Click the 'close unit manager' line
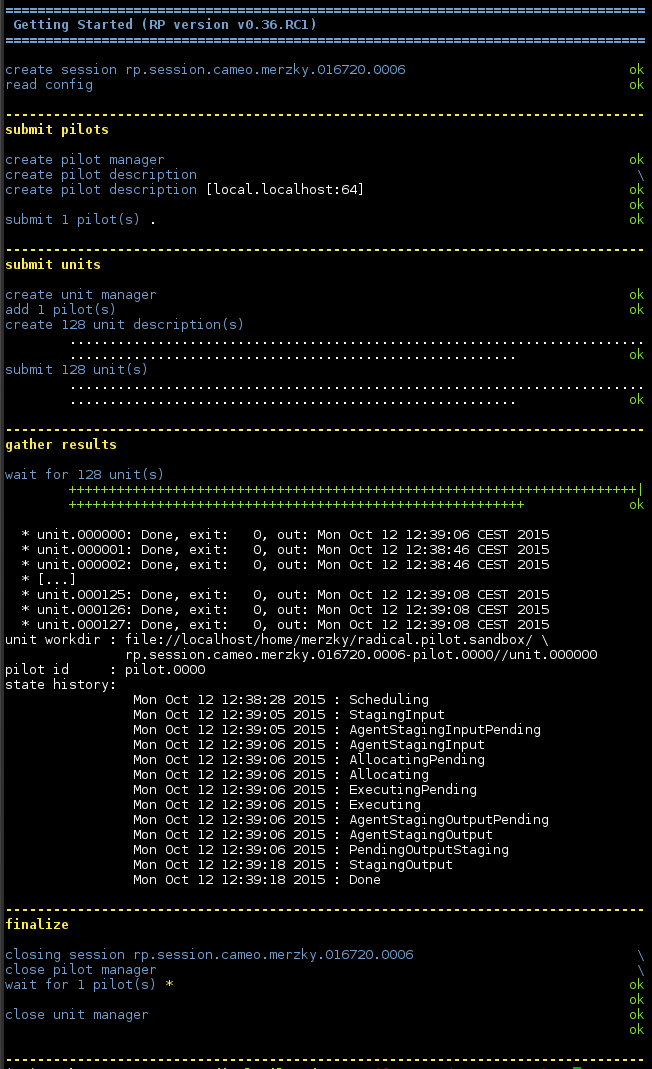 76,1014
